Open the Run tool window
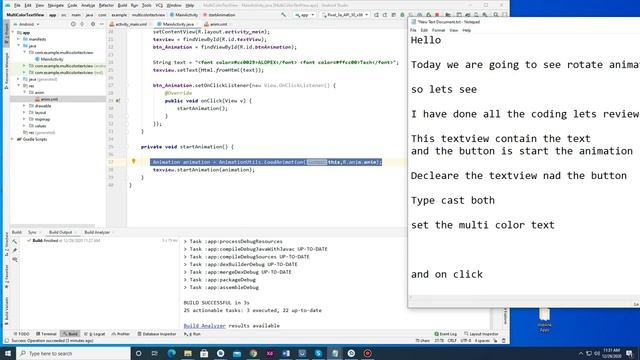This screenshot has height=360, width=640. [193, 334]
